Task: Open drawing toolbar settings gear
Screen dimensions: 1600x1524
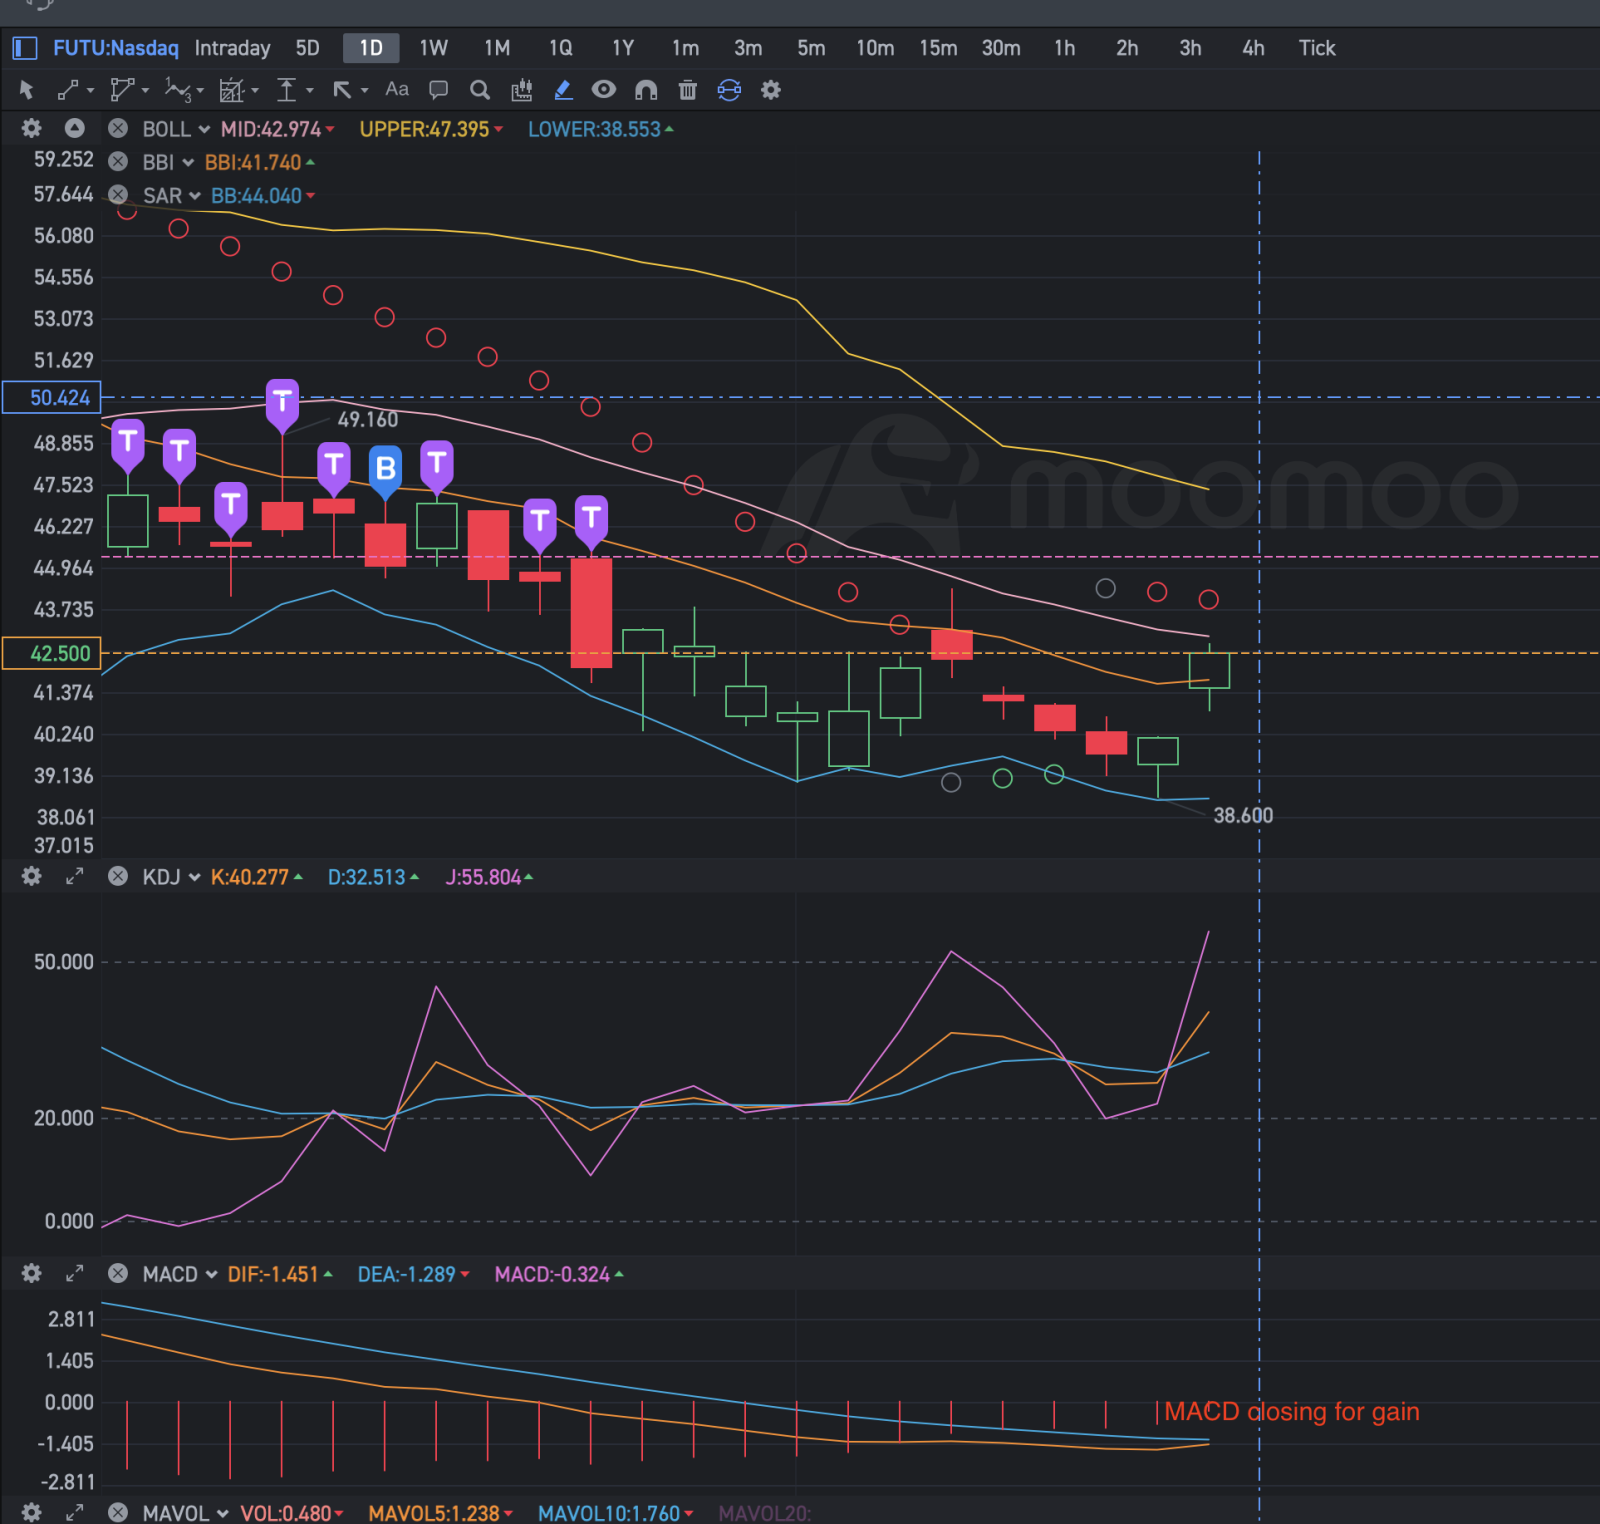Action: coord(771,90)
